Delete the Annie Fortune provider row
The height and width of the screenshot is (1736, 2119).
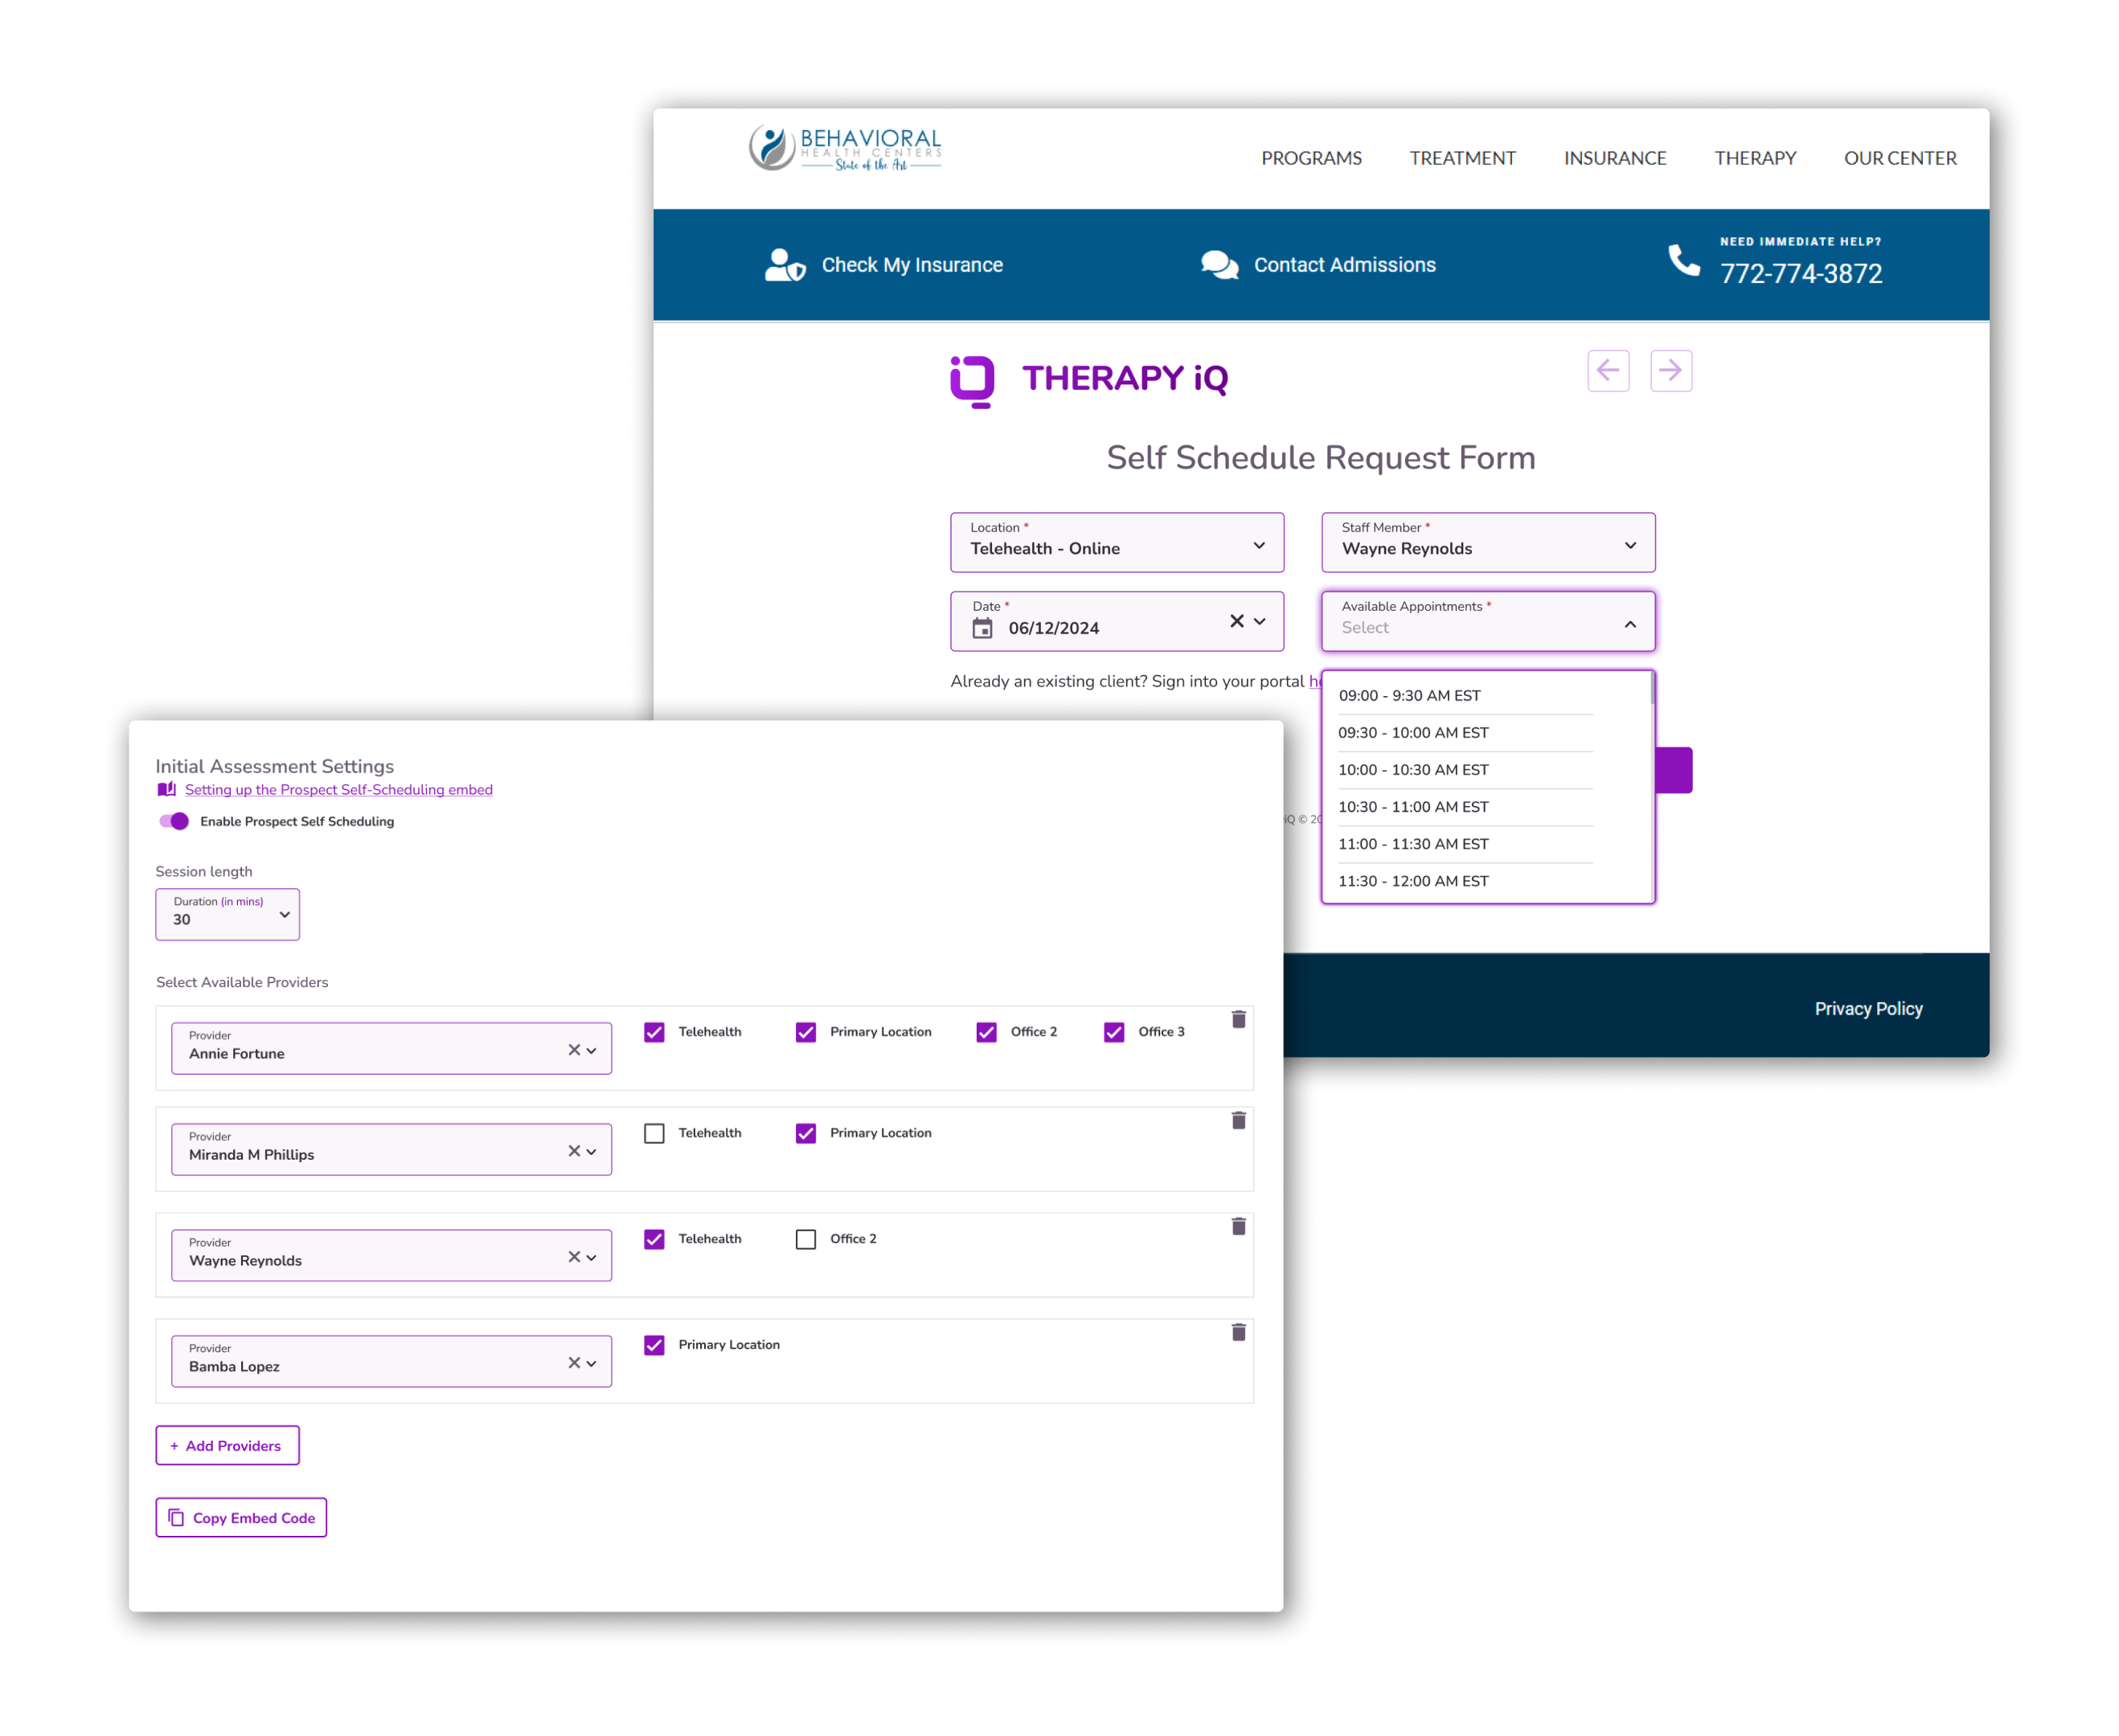1238,1019
